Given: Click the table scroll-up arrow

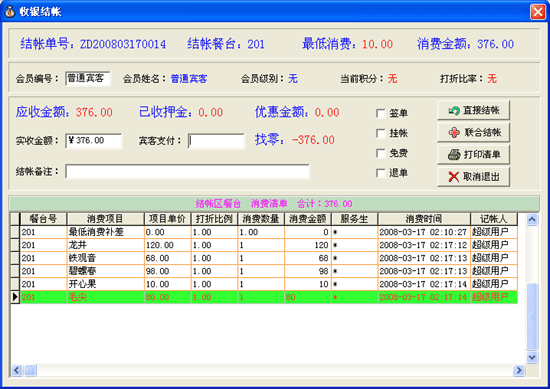Looking at the screenshot, I should (x=532, y=220).
